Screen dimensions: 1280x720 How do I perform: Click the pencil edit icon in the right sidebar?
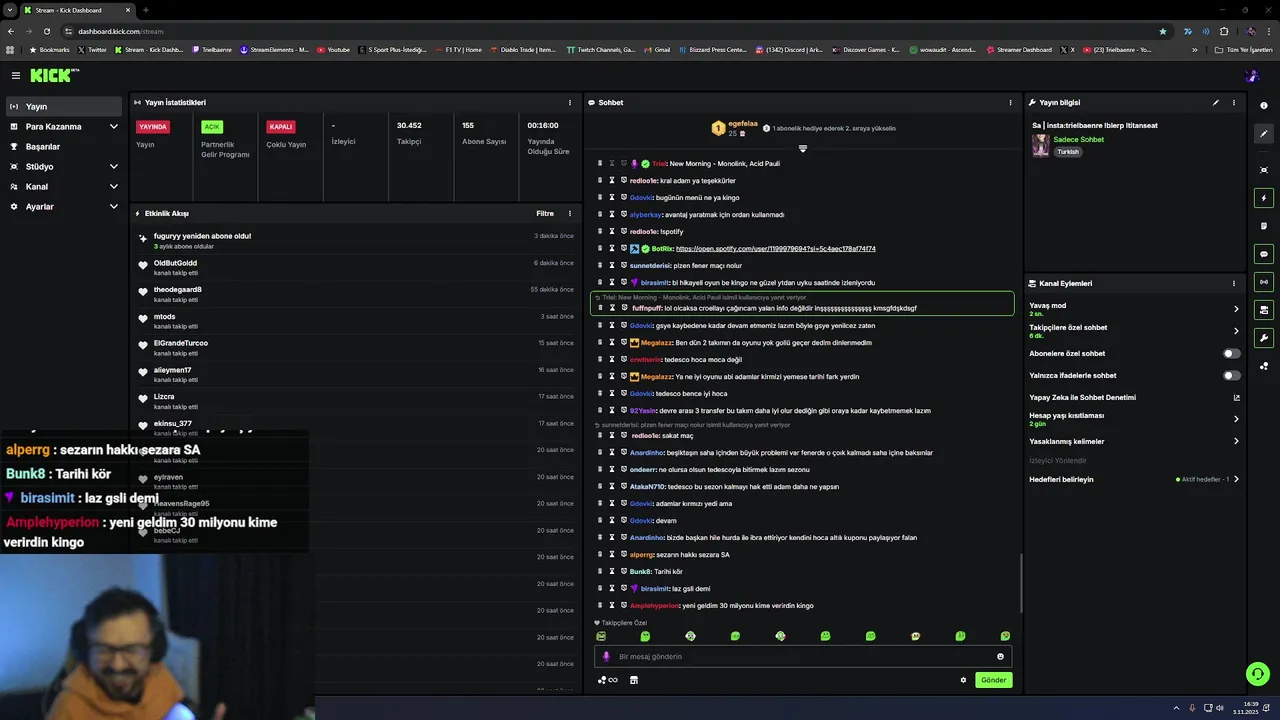[x=1264, y=133]
